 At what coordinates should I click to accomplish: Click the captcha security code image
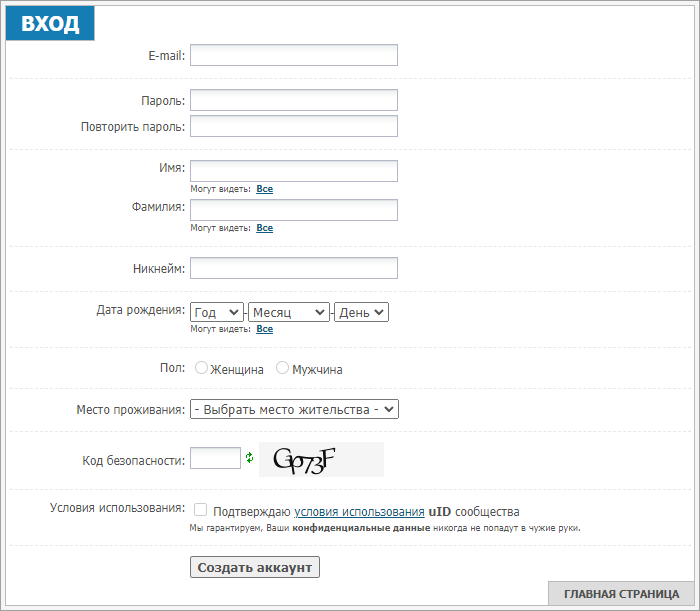pos(321,459)
